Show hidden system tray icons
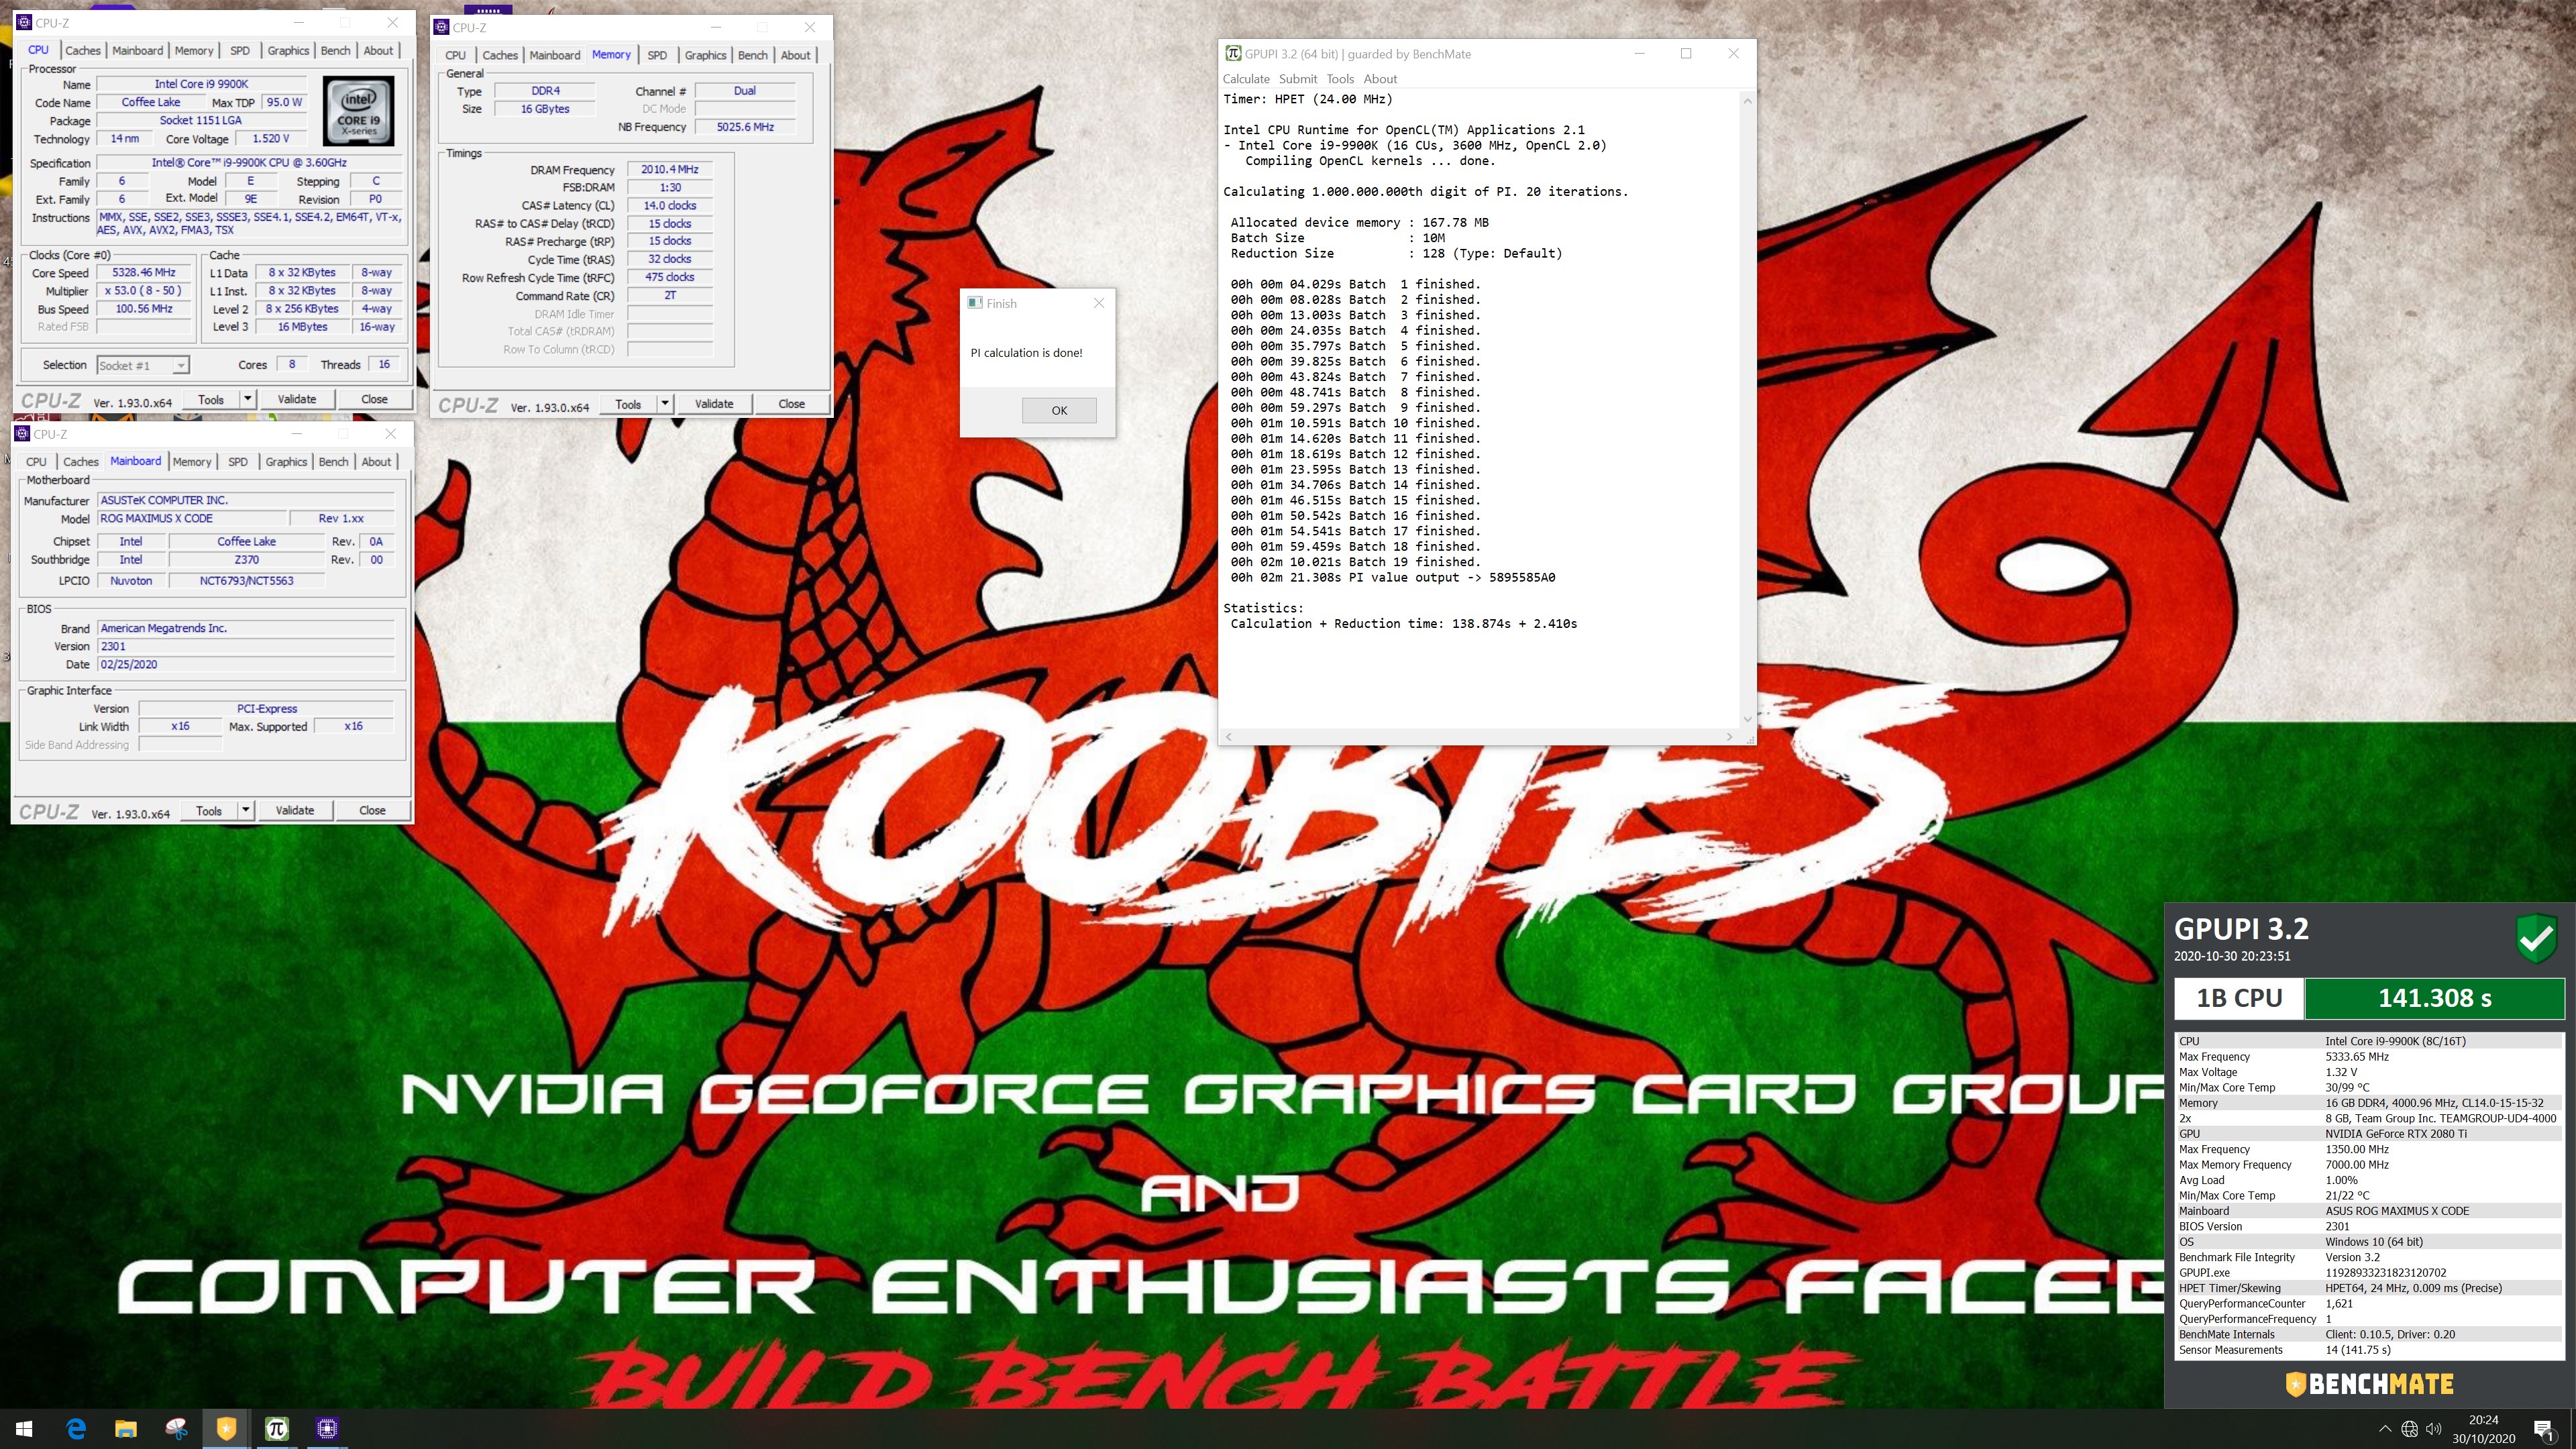Screen dimensions: 2576x1449 click(2384, 1429)
